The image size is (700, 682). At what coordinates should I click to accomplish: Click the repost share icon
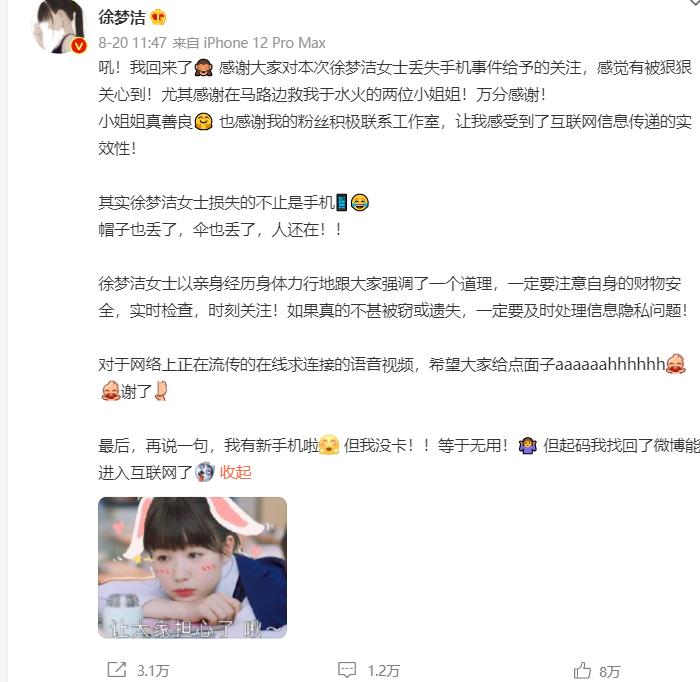tap(117, 670)
